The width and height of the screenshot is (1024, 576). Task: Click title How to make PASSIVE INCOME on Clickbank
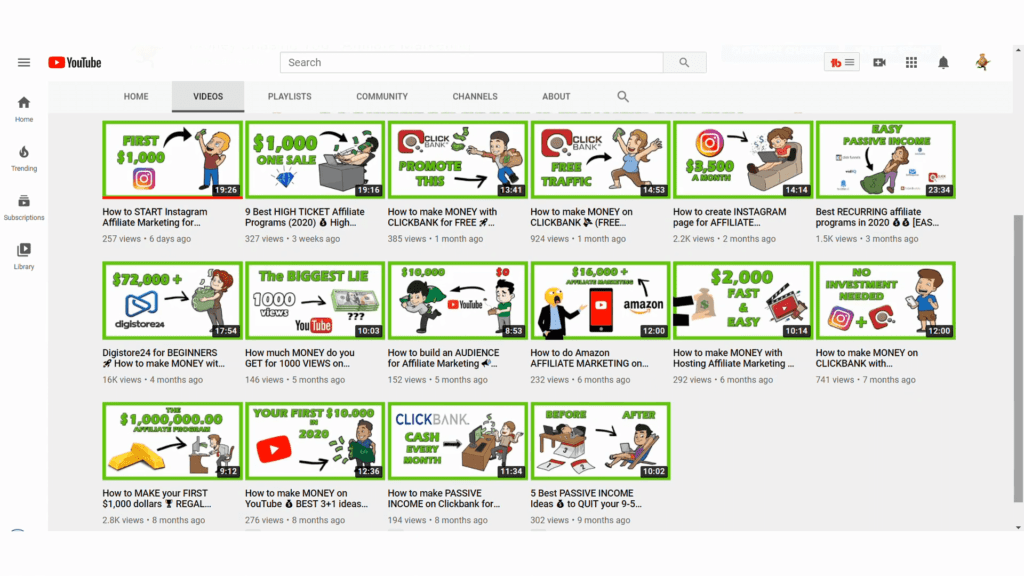coord(444,499)
